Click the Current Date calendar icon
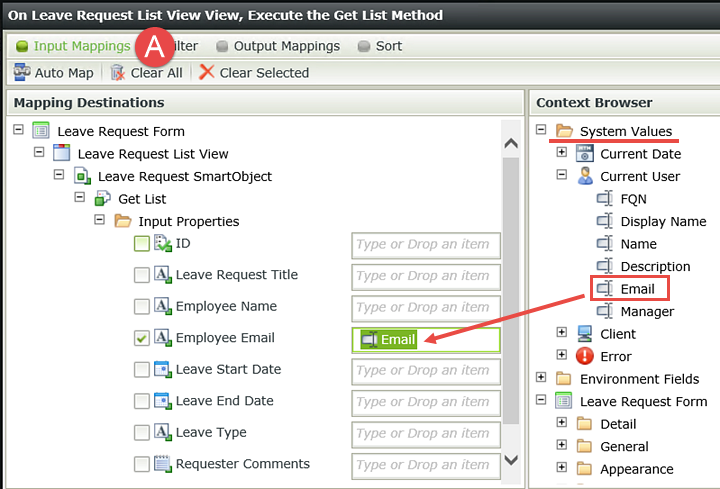720x489 pixels. coord(585,153)
